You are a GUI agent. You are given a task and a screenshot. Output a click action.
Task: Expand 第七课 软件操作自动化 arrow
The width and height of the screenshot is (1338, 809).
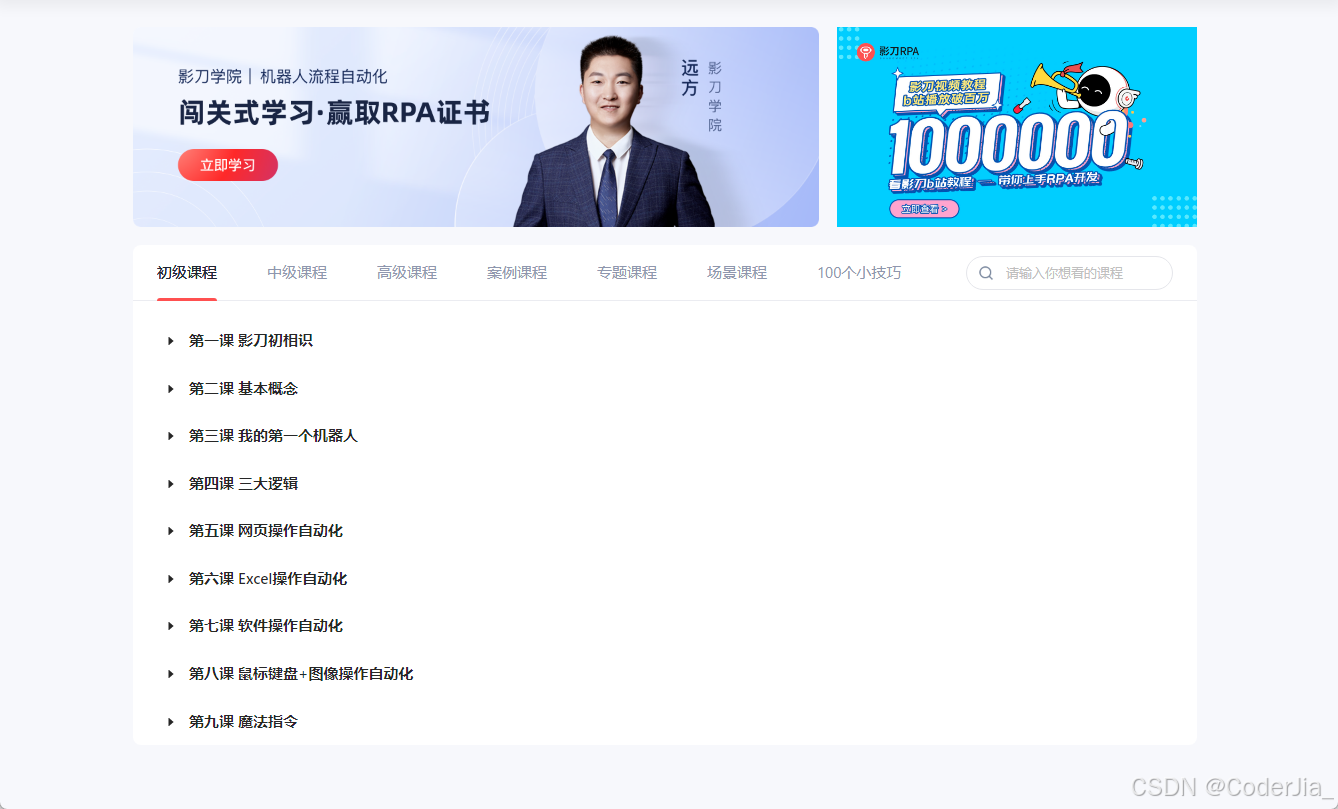click(171, 626)
